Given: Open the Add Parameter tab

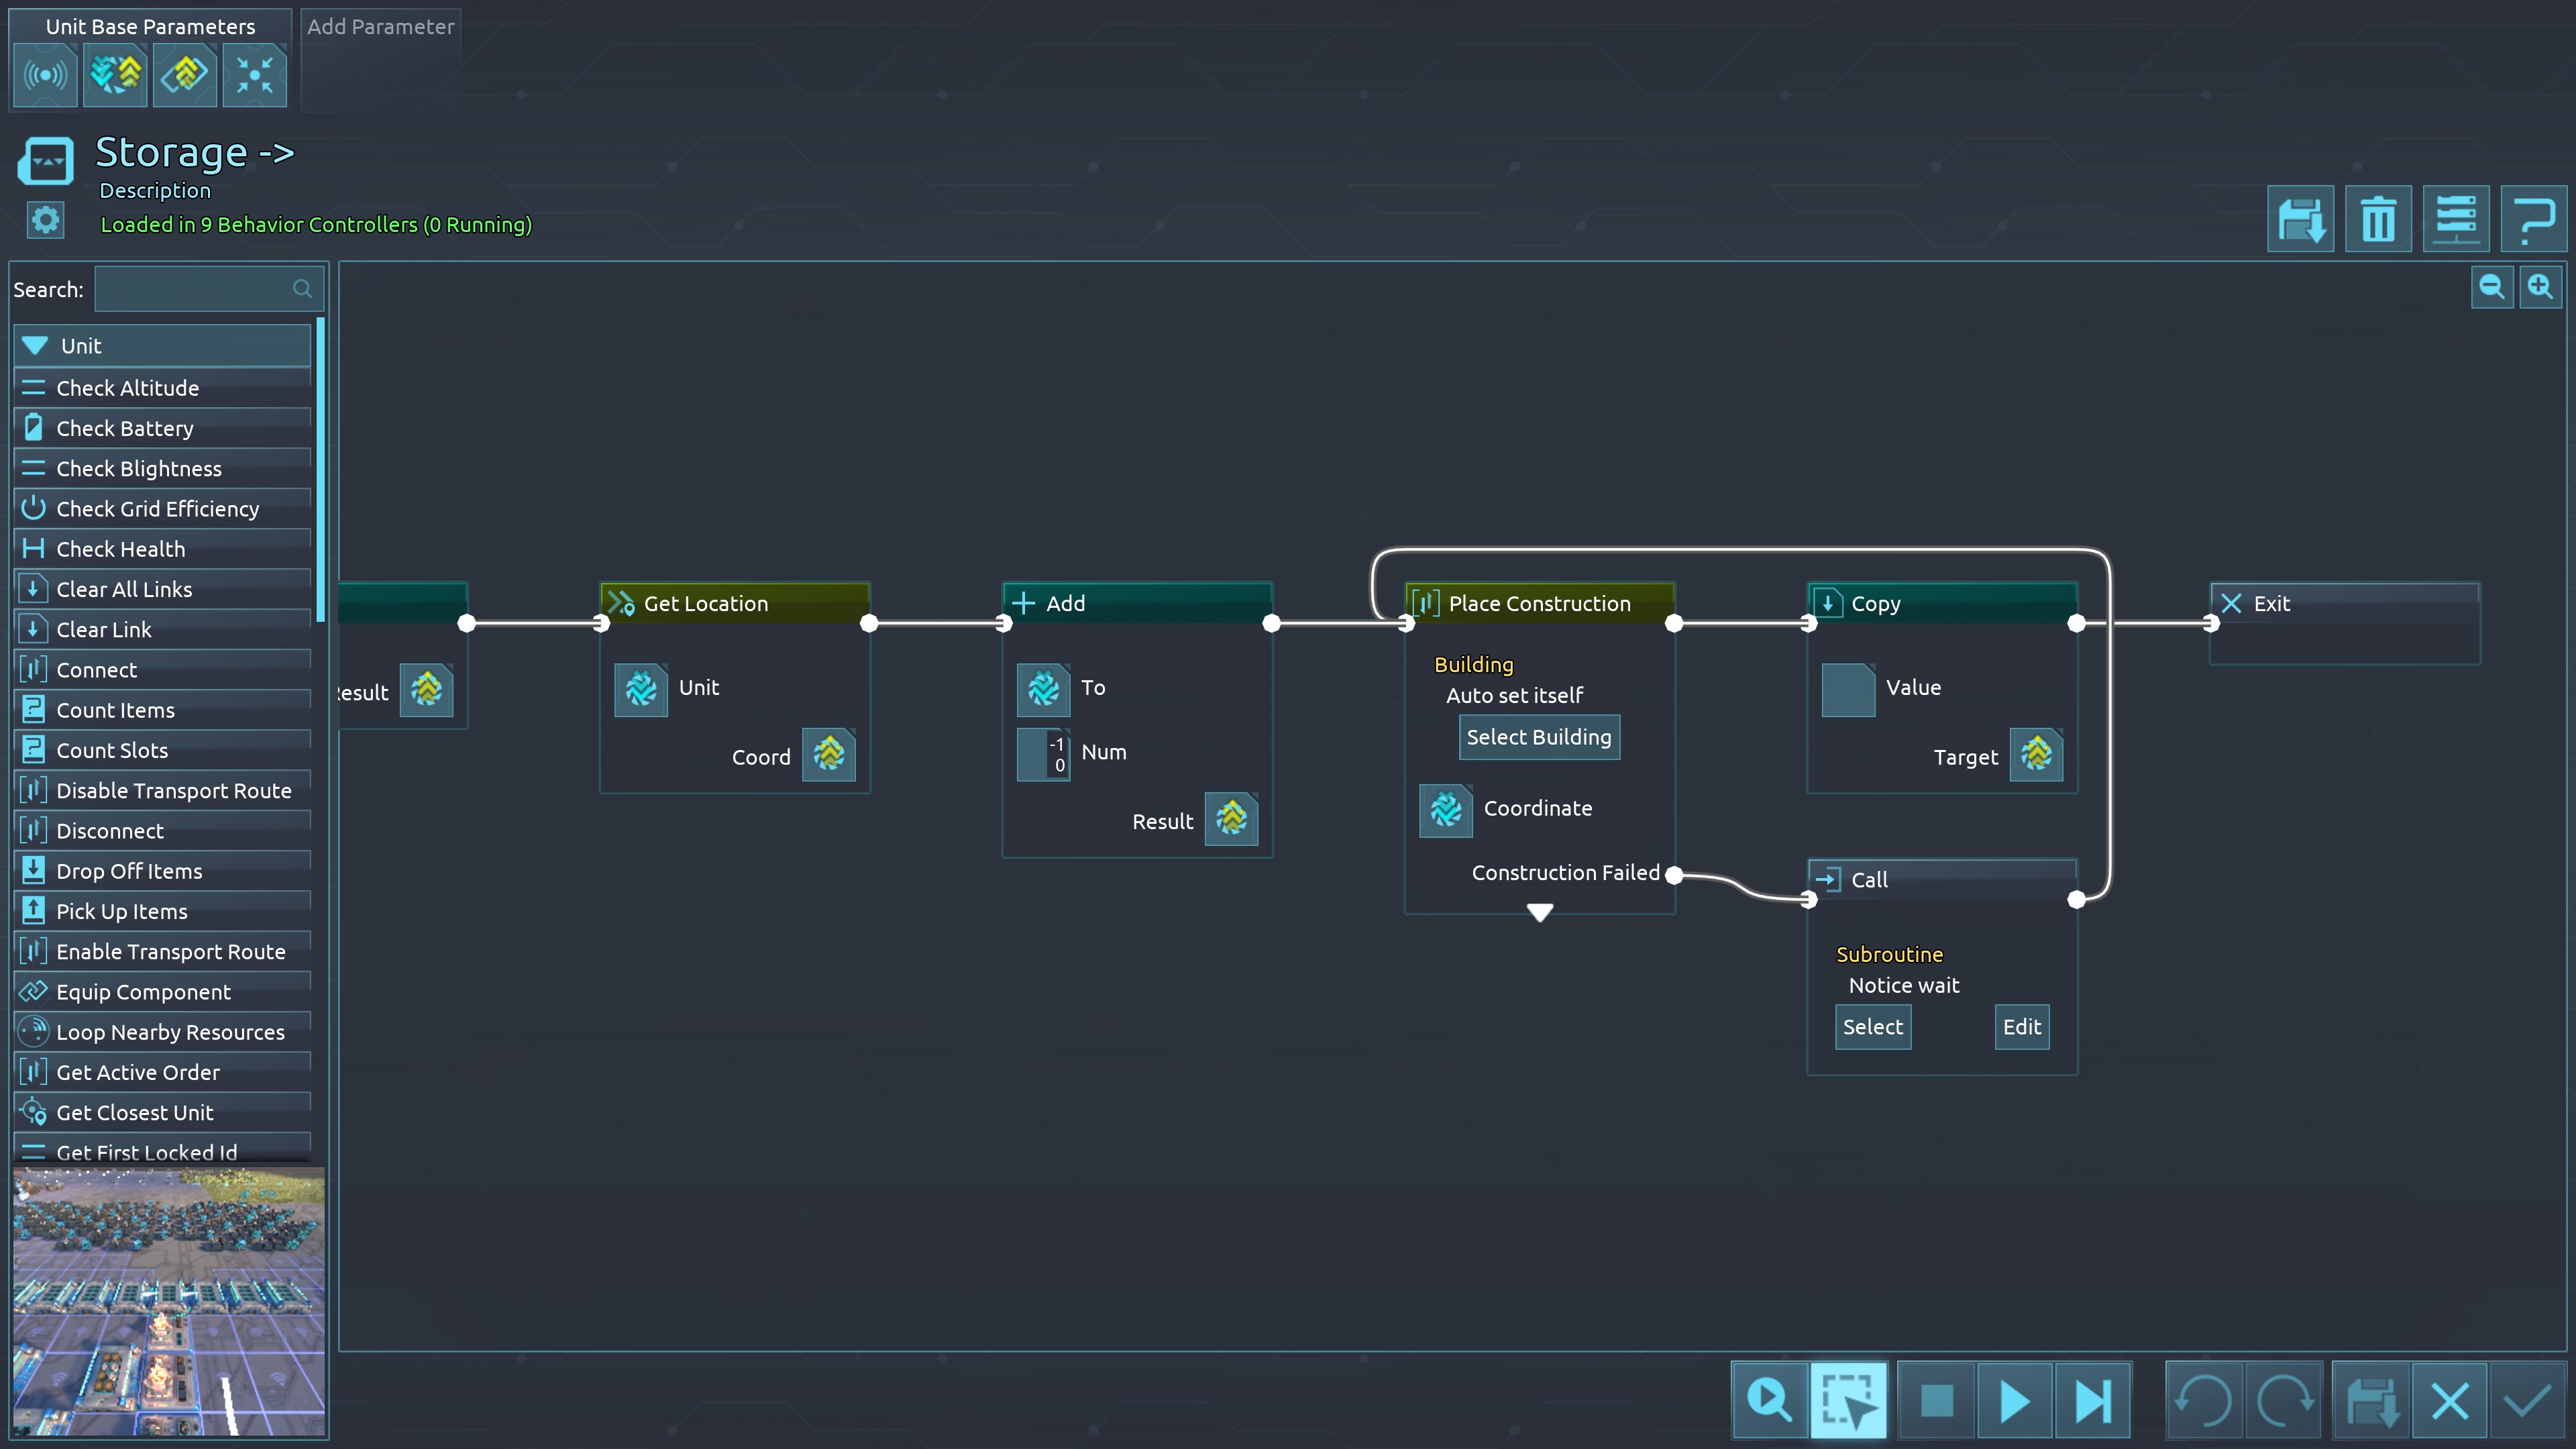Looking at the screenshot, I should pos(380,27).
